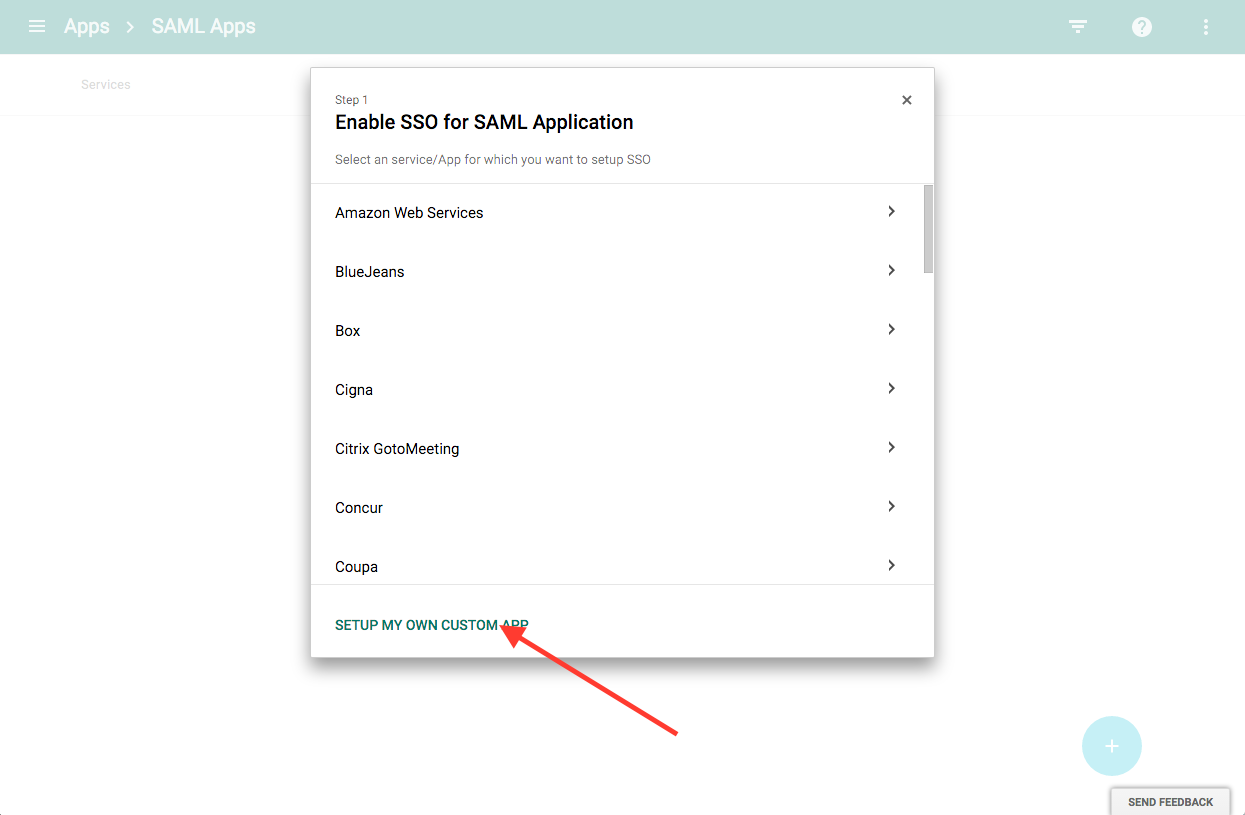The image size is (1245, 815).
Task: Expand BlueJeans row chevron
Action: coord(891,270)
